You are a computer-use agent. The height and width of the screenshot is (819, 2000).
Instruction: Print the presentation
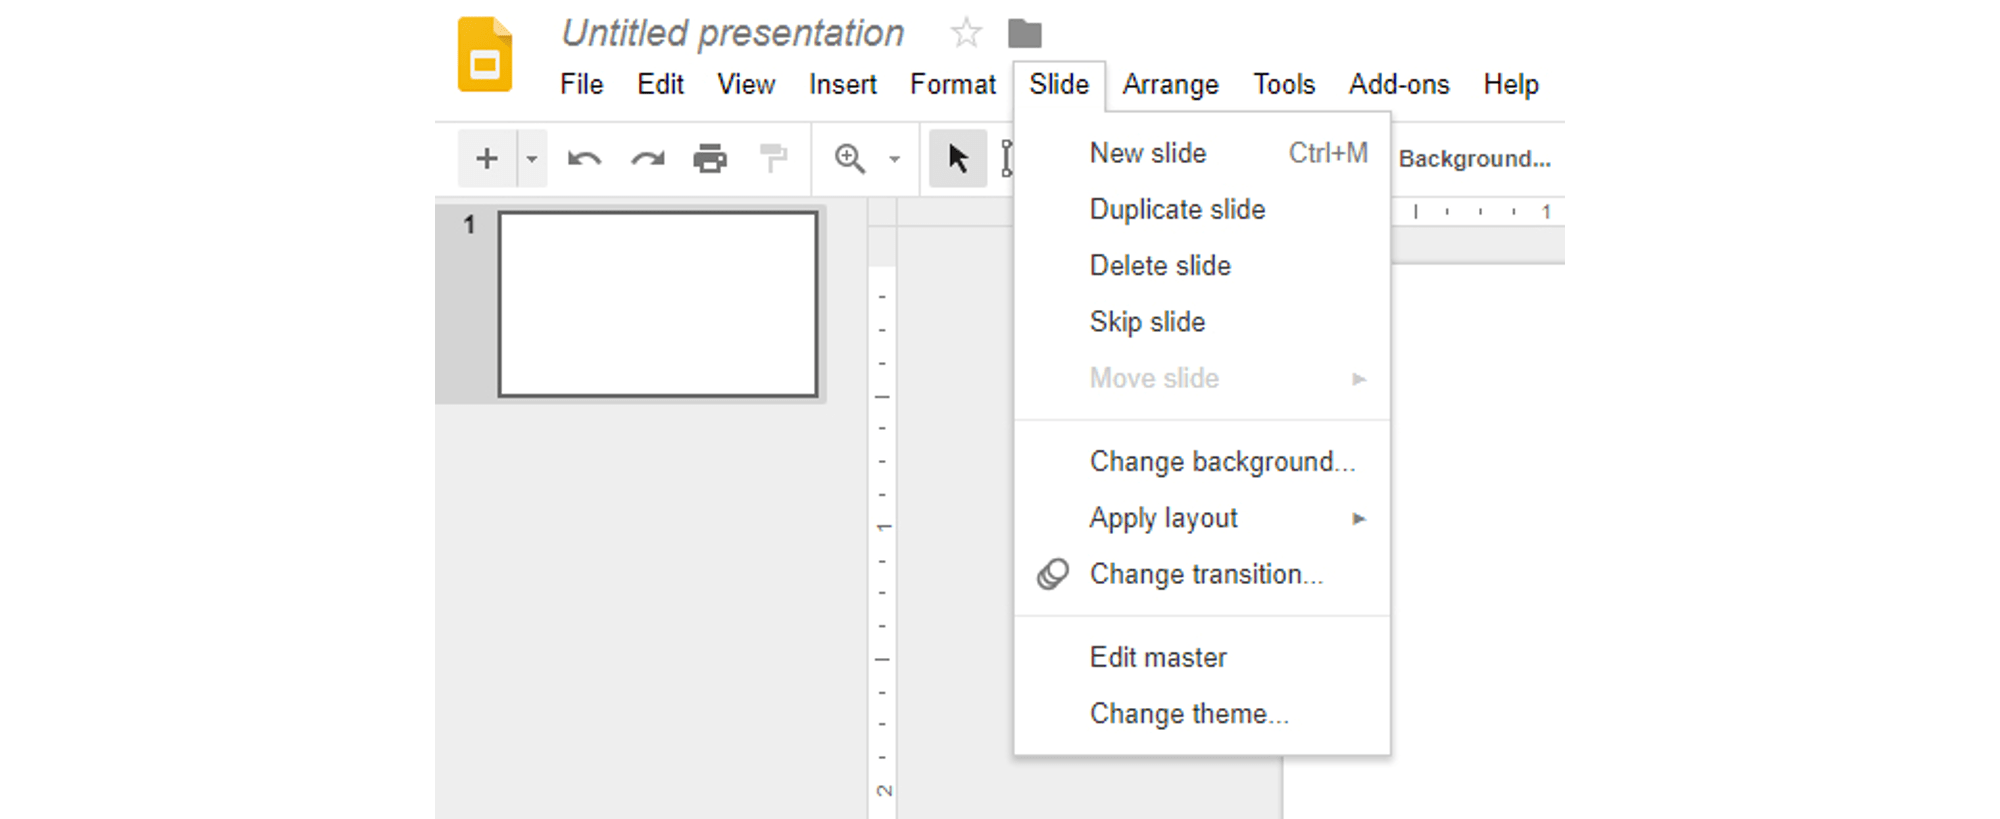coord(710,158)
